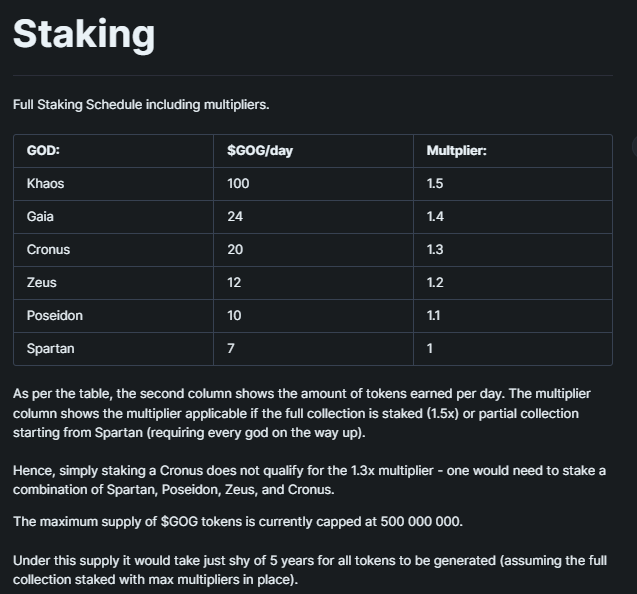This screenshot has height=594, width=637.
Task: Select the GOD: column header
Action: (113, 151)
